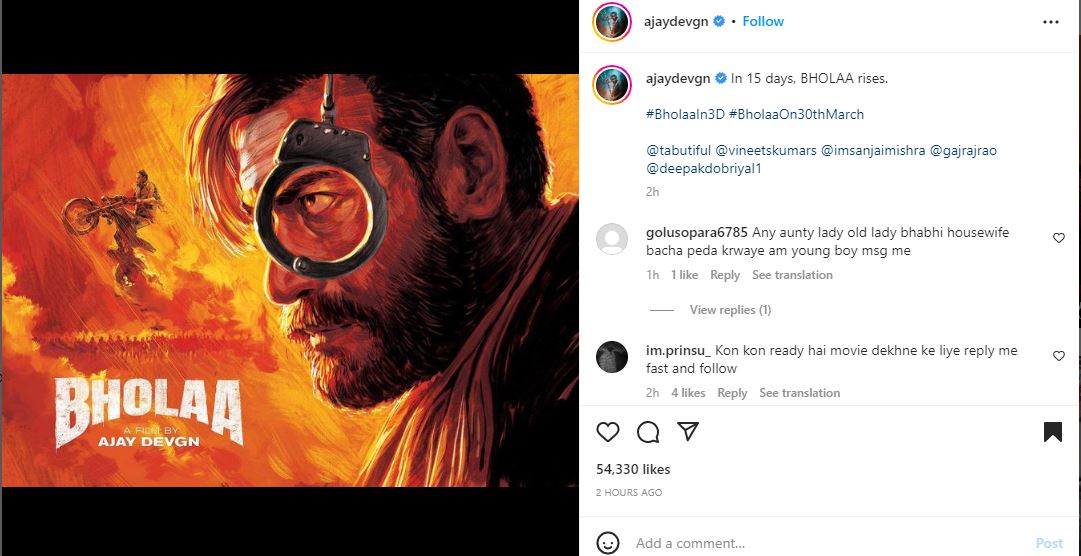
Task: Like im.prinsu_'s comment
Action: pos(1059,356)
